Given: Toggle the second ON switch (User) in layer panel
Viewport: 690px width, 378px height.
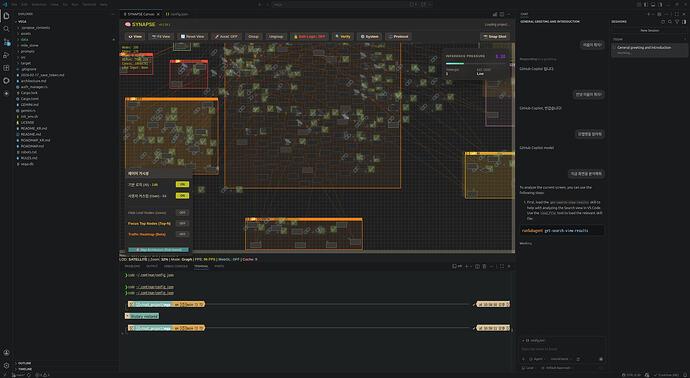Looking at the screenshot, I should tap(182, 196).
